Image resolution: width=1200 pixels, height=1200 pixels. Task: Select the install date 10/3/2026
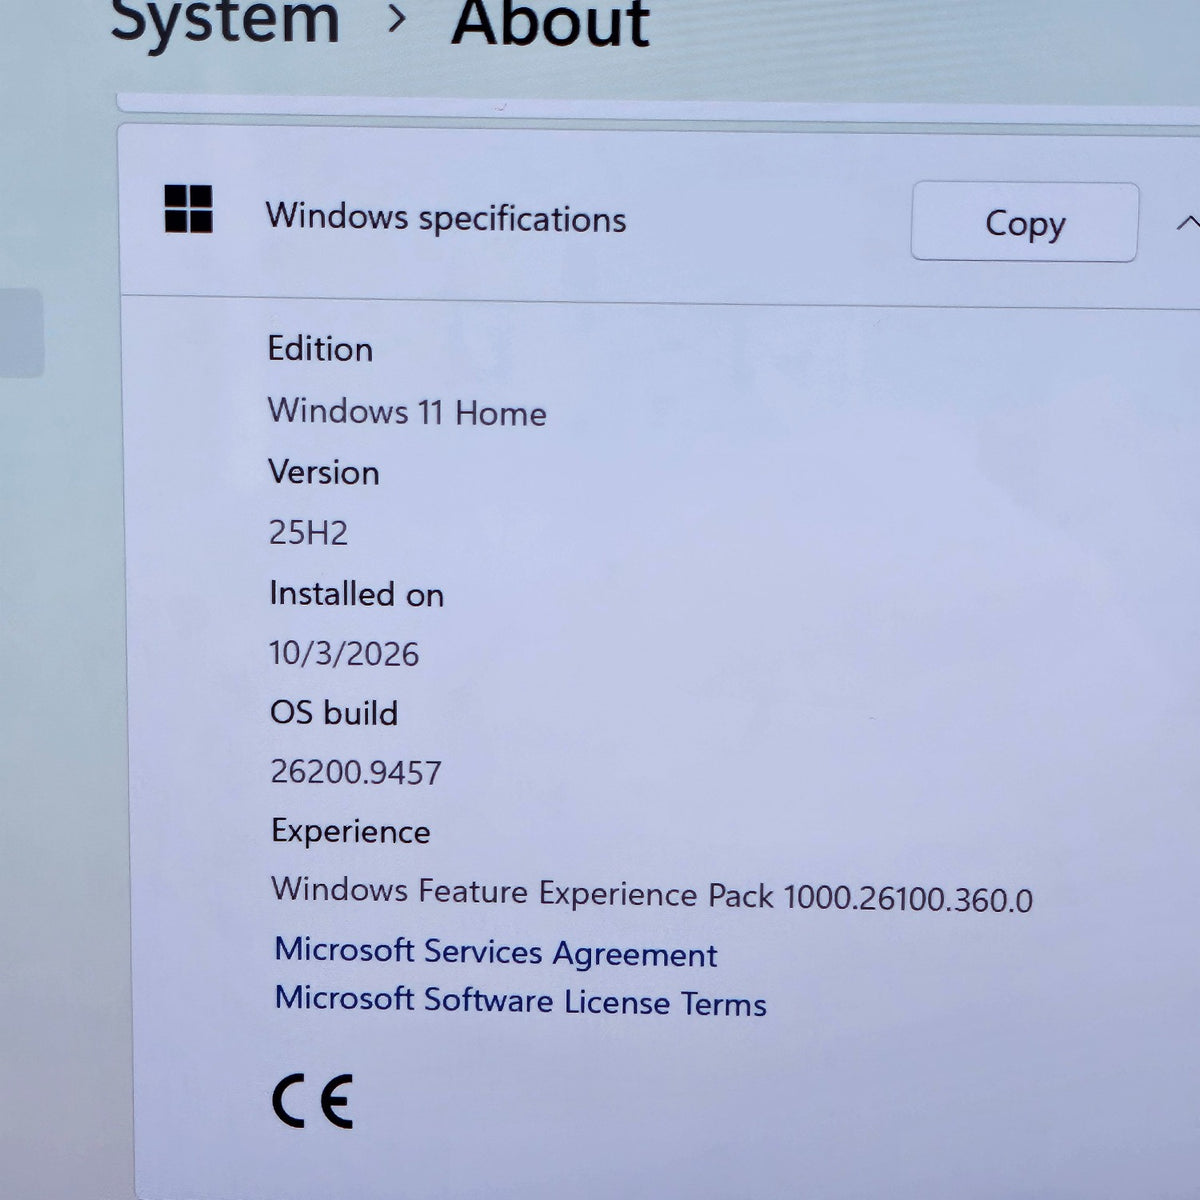point(344,653)
